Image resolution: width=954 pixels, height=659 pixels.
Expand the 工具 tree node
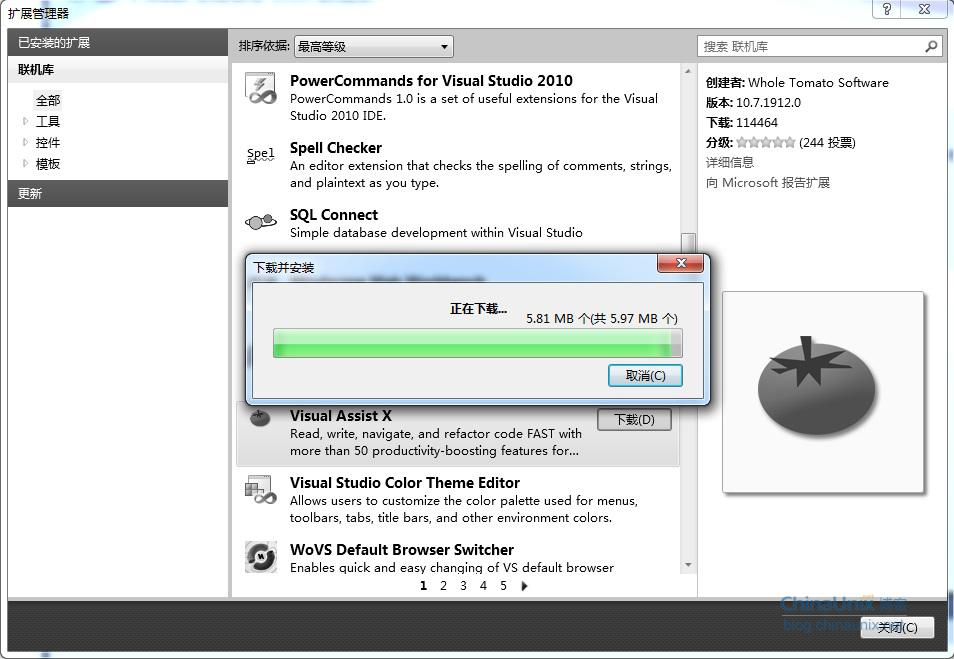(26, 121)
